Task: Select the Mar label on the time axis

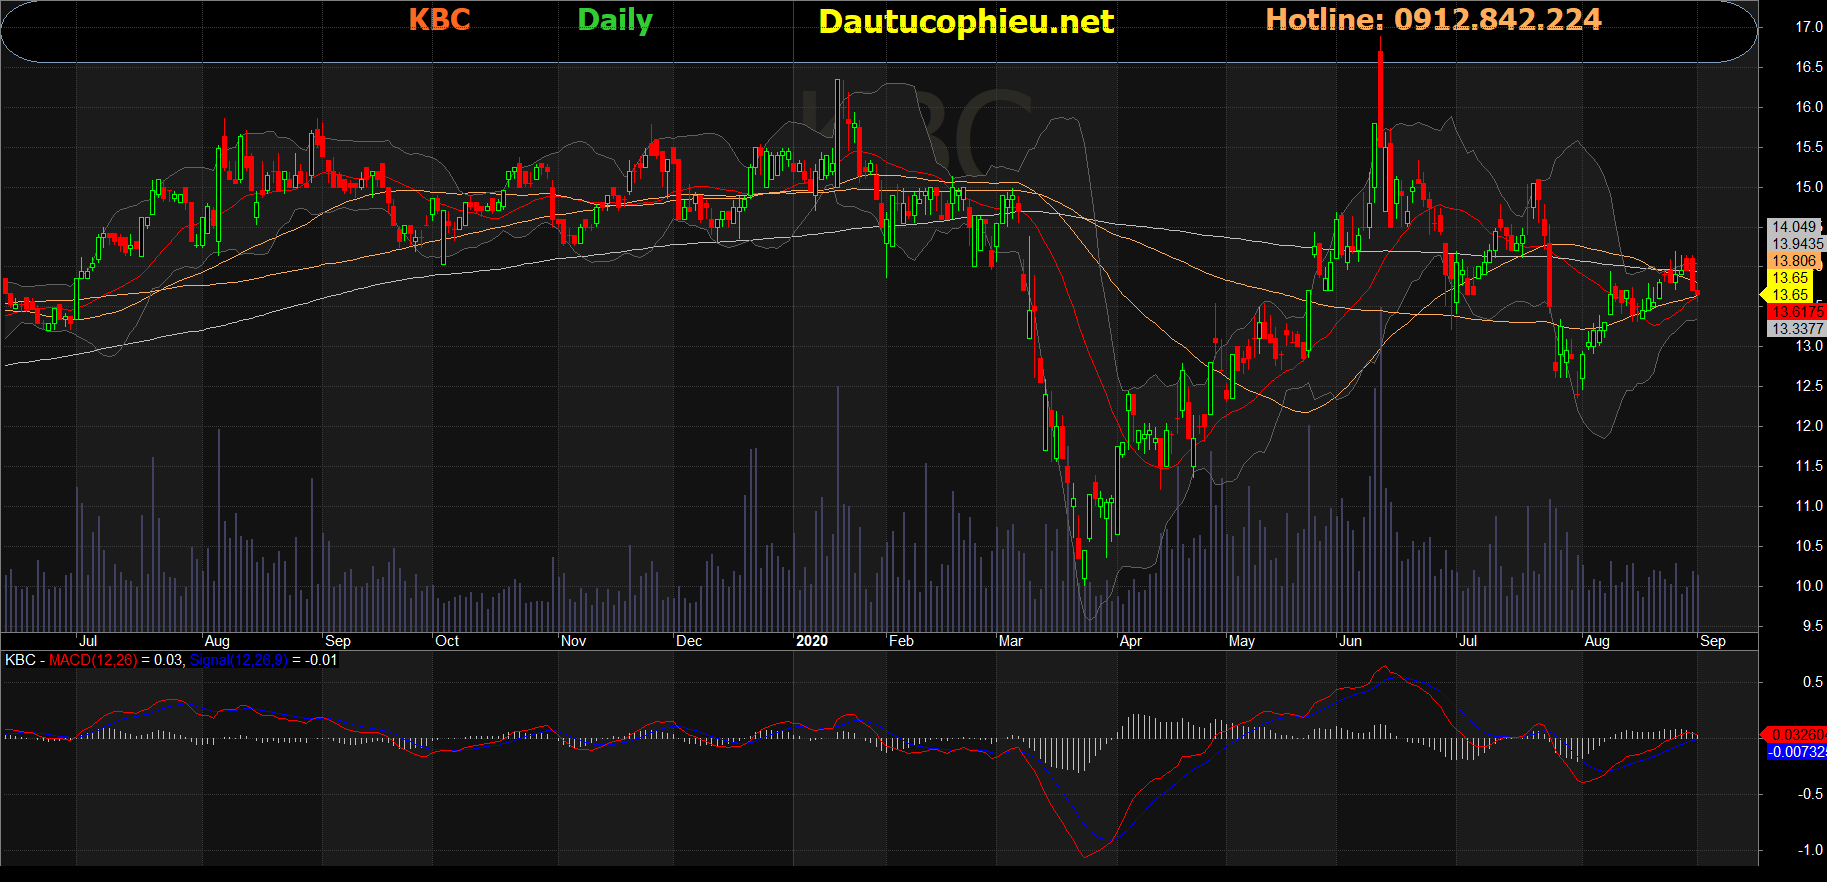Action: point(1010,641)
